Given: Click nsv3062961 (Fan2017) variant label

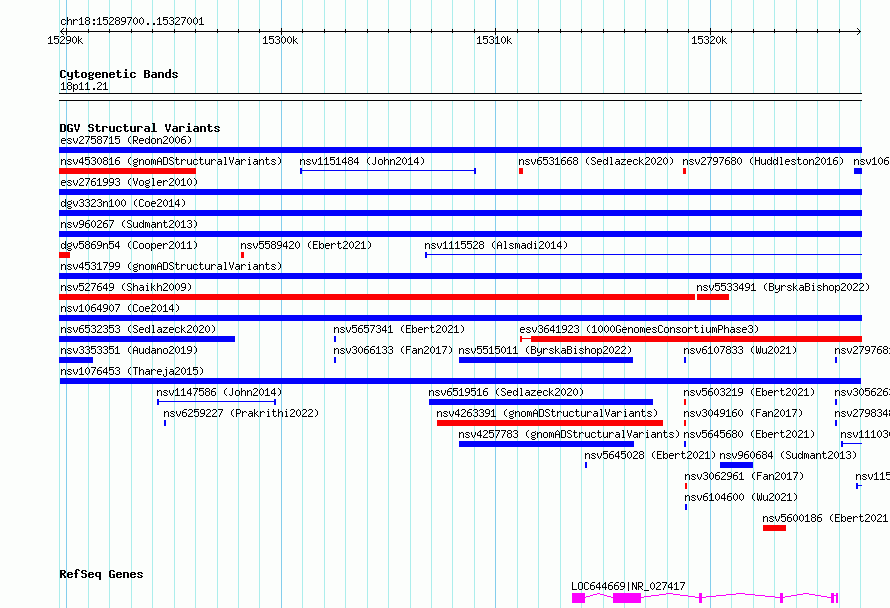Looking at the screenshot, I should [x=744, y=476].
